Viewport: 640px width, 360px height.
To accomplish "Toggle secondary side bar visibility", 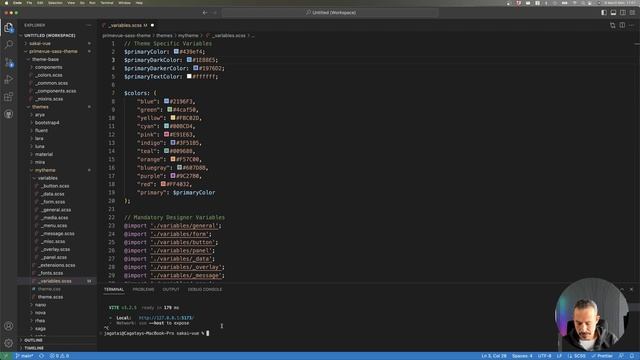I will [x=623, y=13].
